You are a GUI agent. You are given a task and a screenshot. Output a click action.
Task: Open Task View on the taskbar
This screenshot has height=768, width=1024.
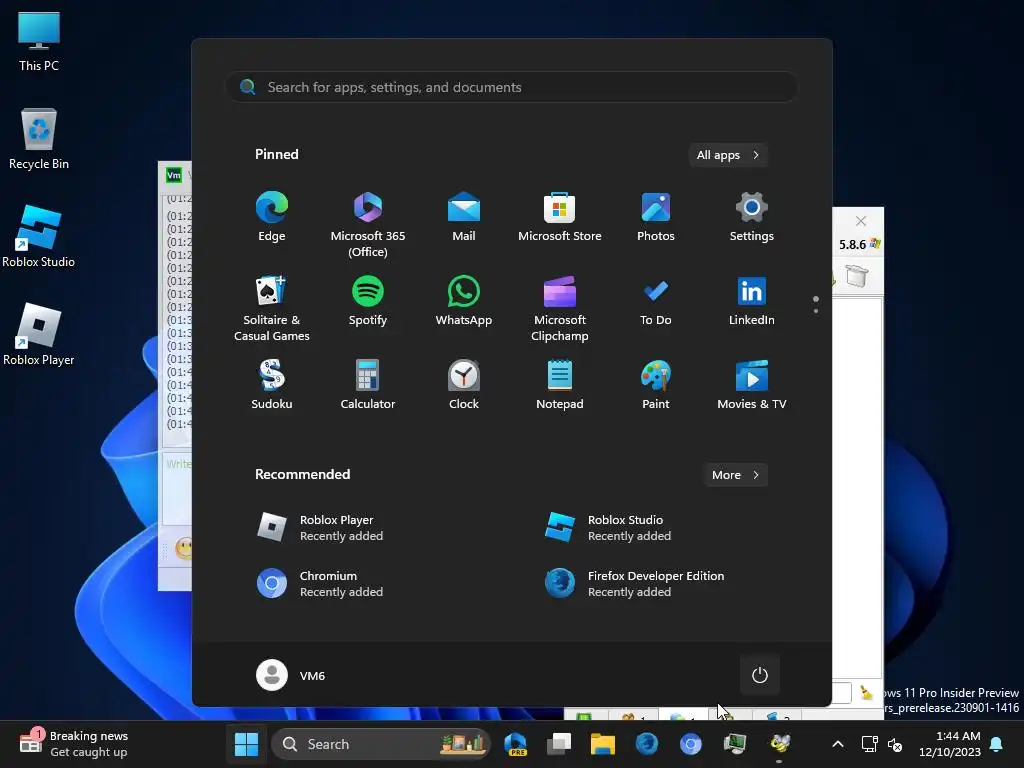558,744
